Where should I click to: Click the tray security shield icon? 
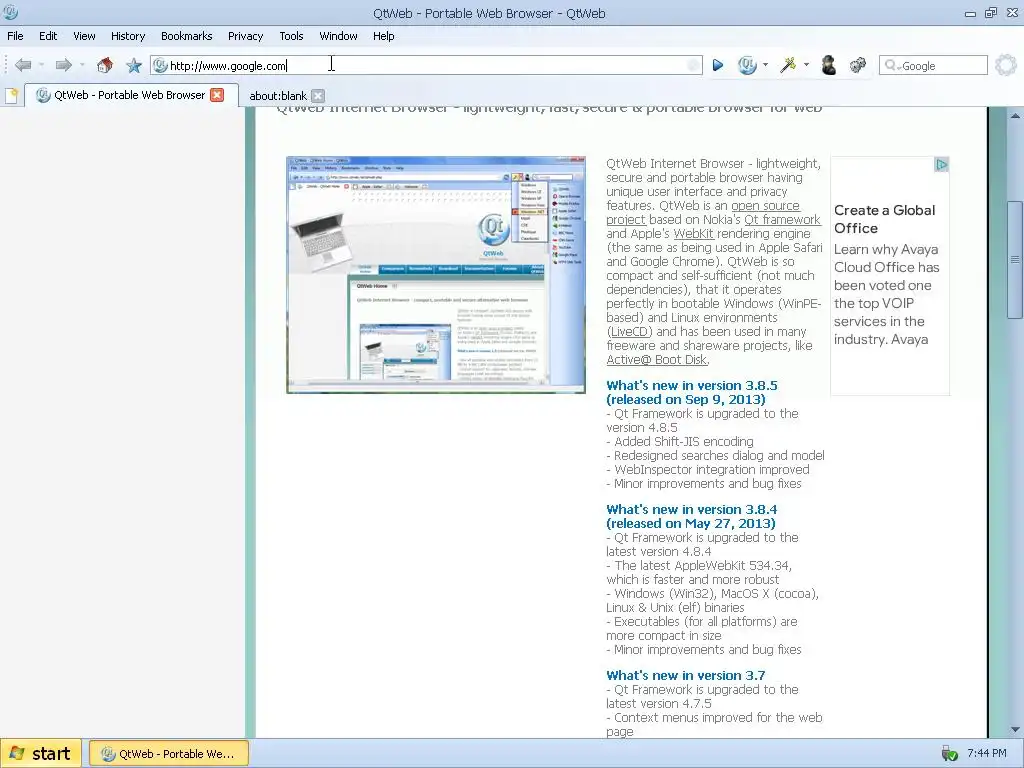point(950,753)
